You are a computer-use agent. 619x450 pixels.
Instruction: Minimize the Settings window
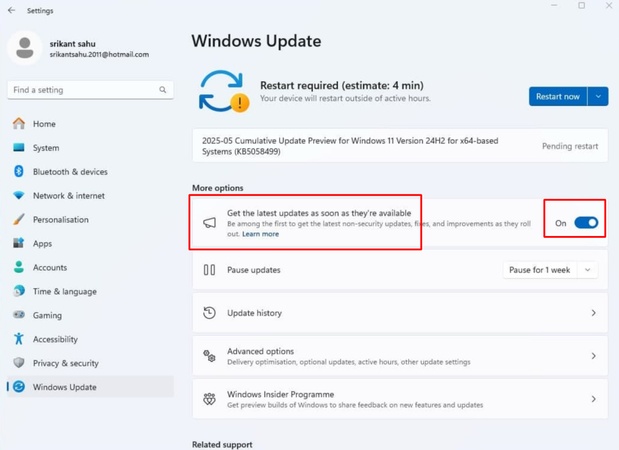pyautogui.click(x=554, y=6)
